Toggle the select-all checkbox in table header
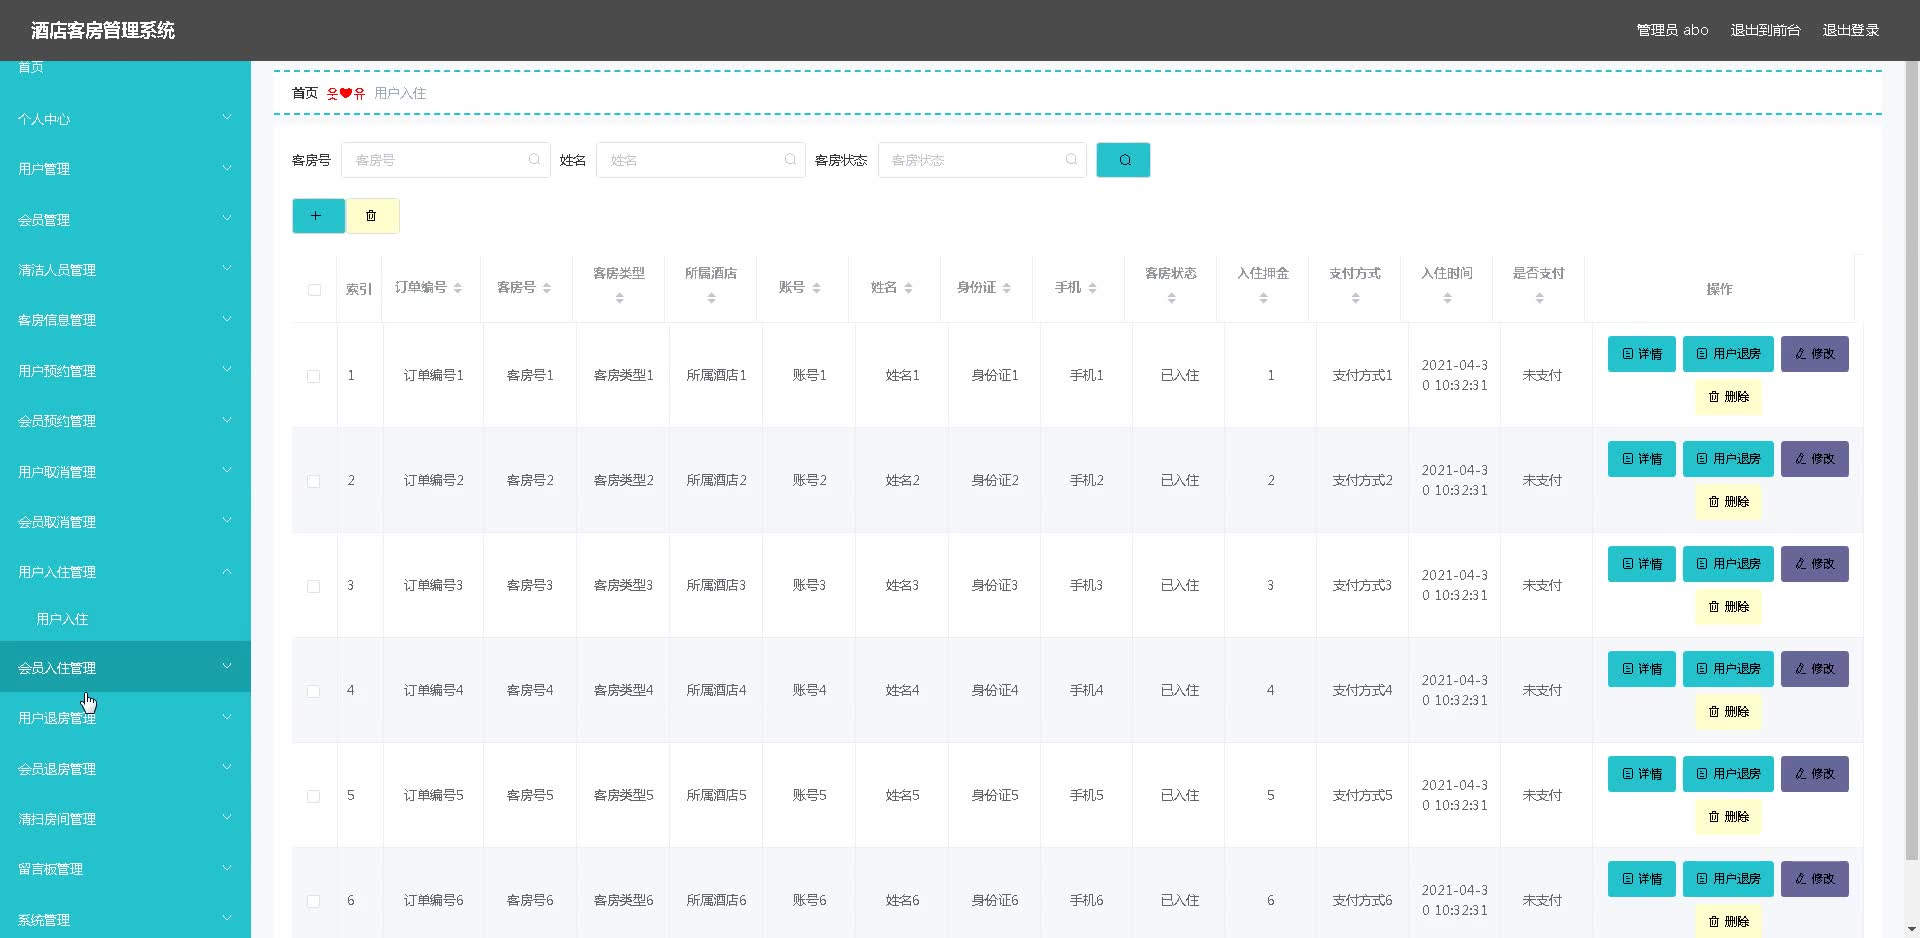 [x=315, y=290]
